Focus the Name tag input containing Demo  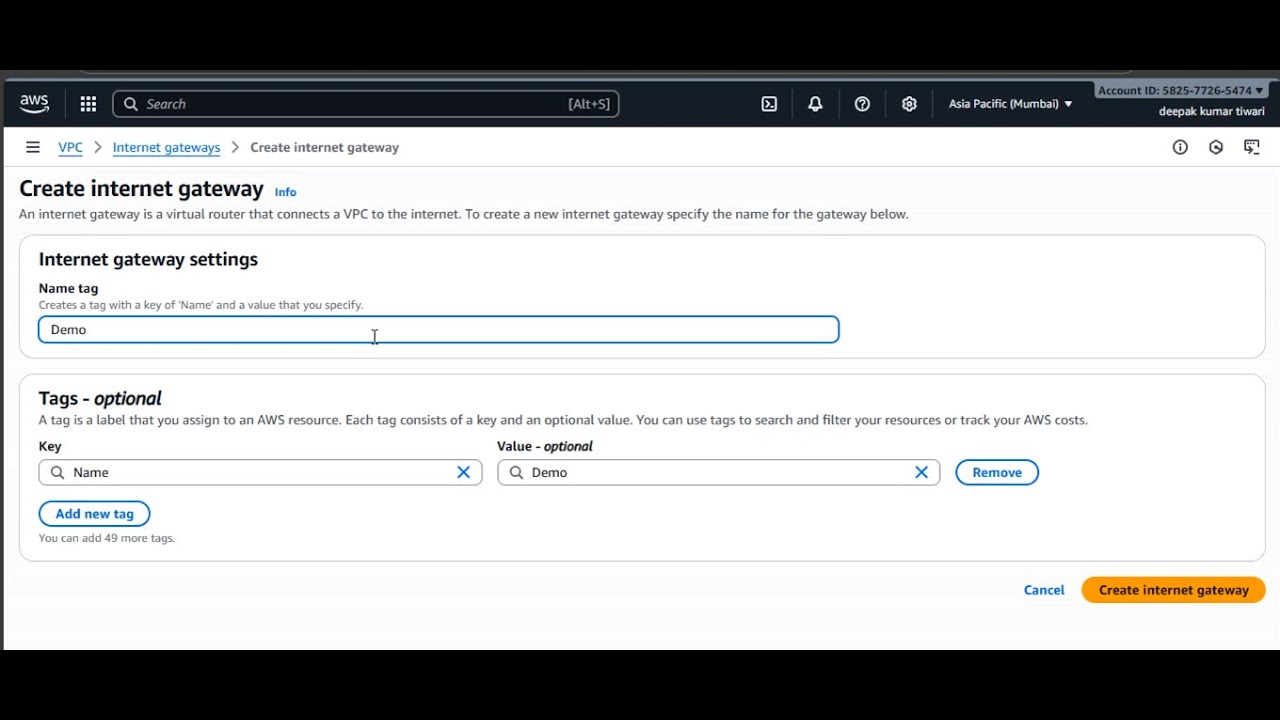pyautogui.click(x=439, y=330)
